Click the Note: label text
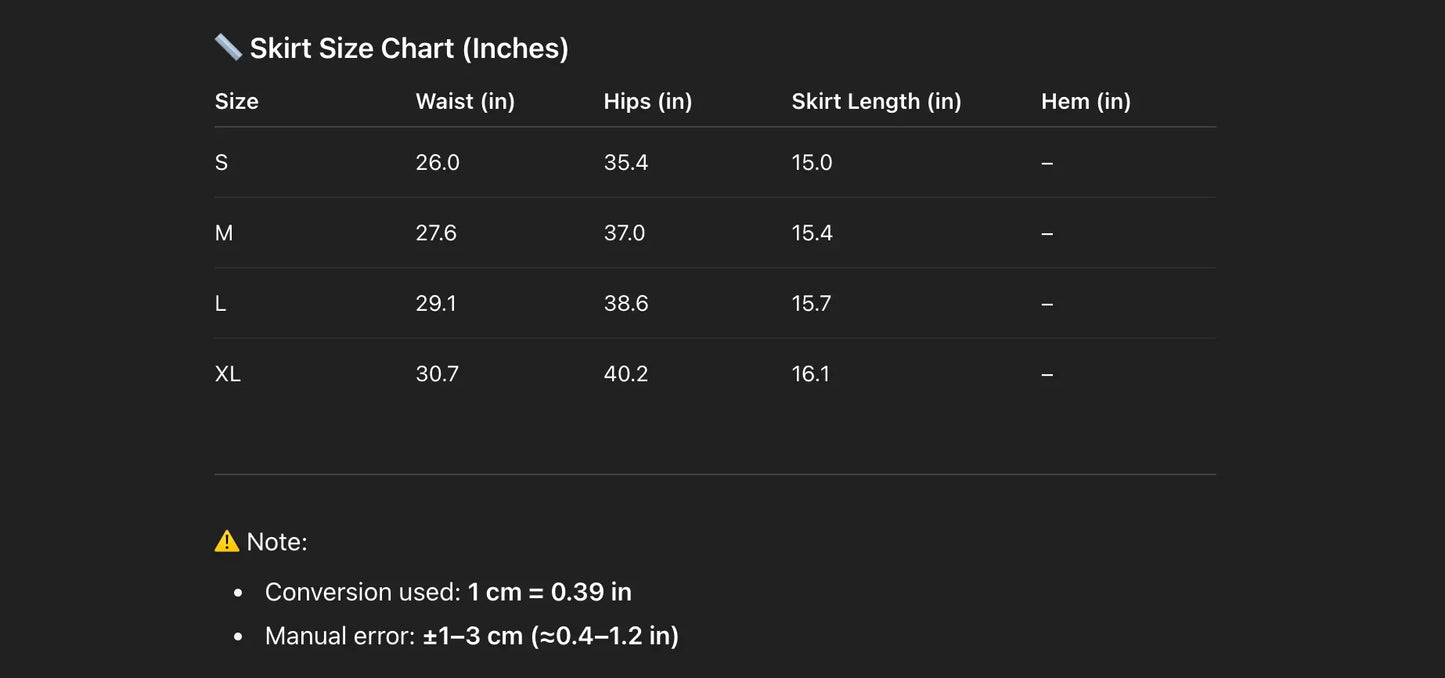Screen dimensions: 1445x678 coord(277,542)
